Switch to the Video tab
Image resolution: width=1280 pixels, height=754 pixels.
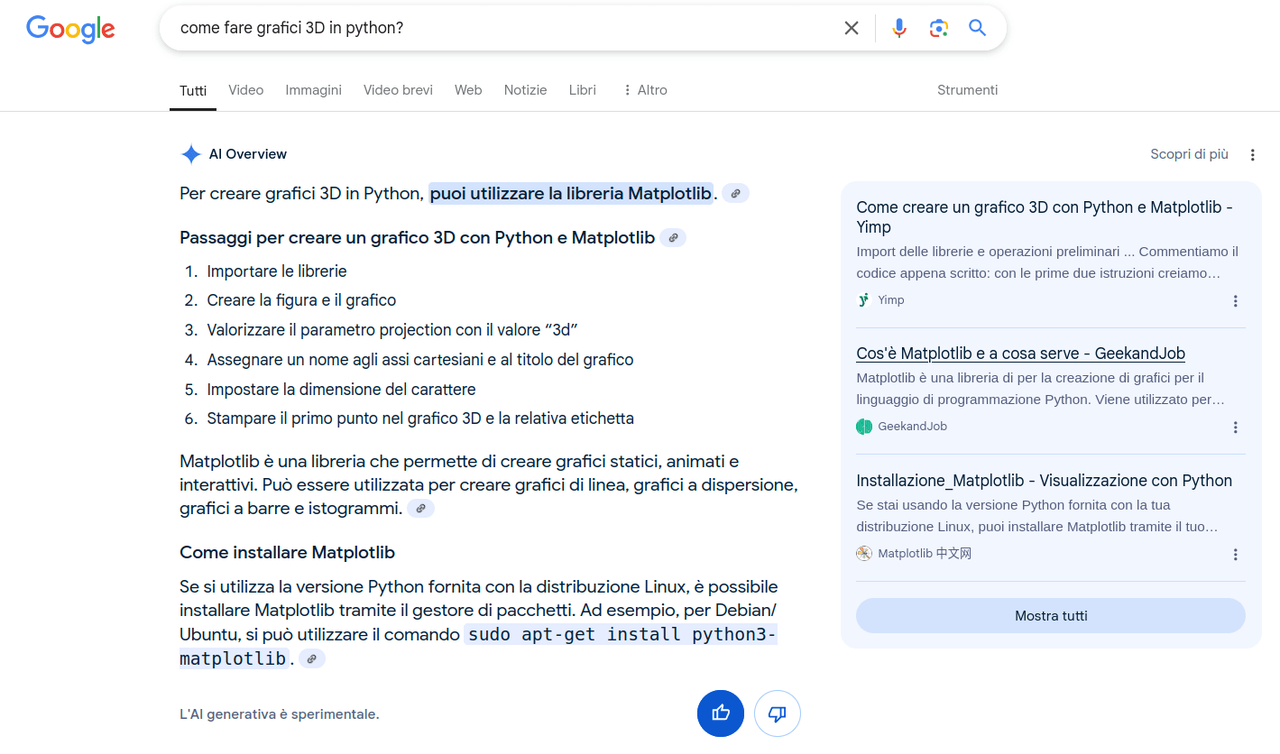(246, 90)
